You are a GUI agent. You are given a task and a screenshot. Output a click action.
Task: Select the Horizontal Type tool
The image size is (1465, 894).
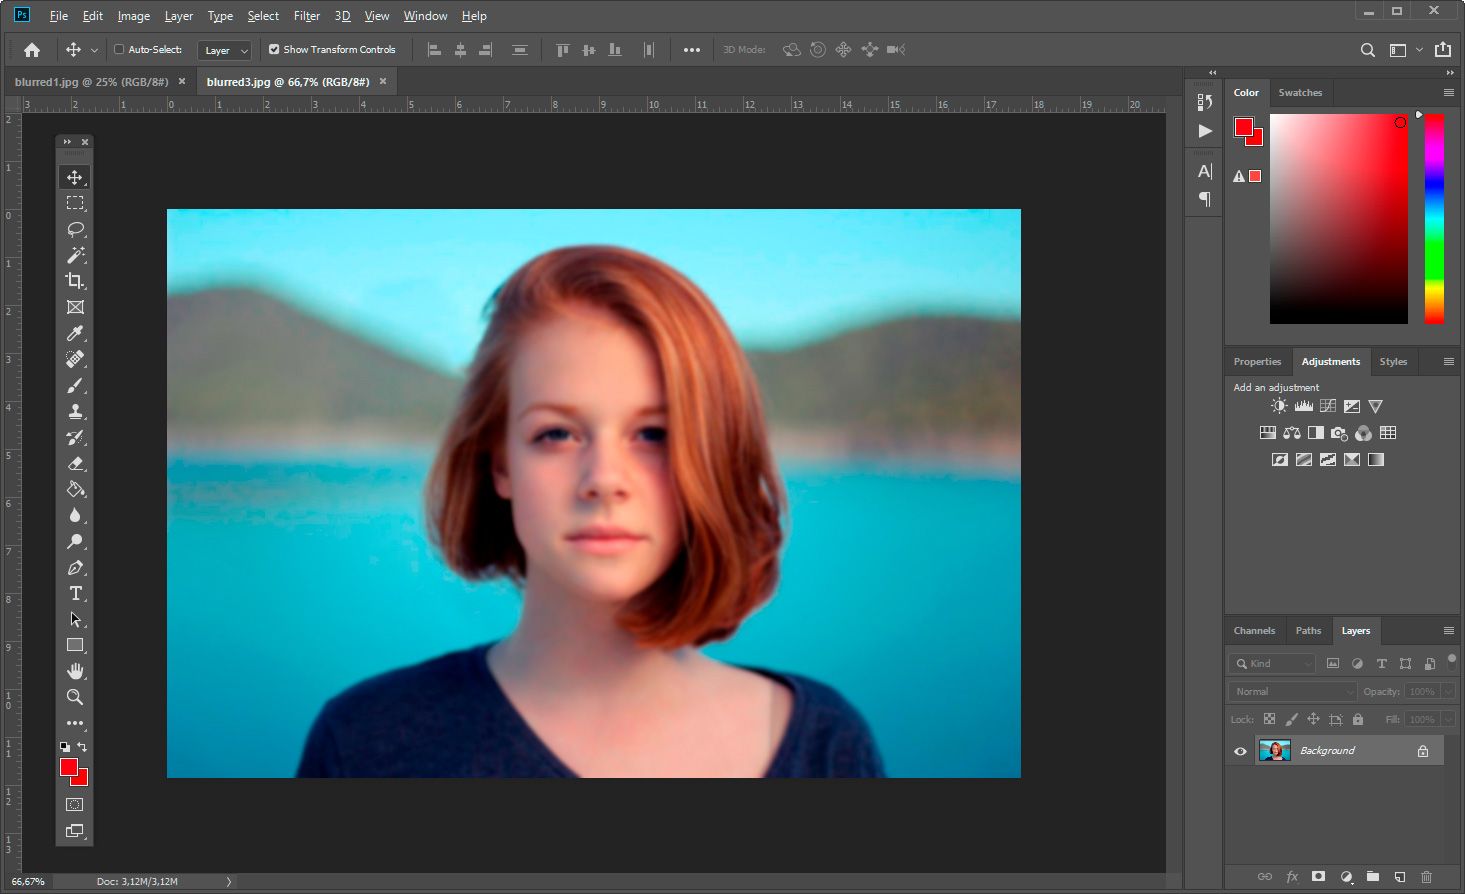click(75, 593)
